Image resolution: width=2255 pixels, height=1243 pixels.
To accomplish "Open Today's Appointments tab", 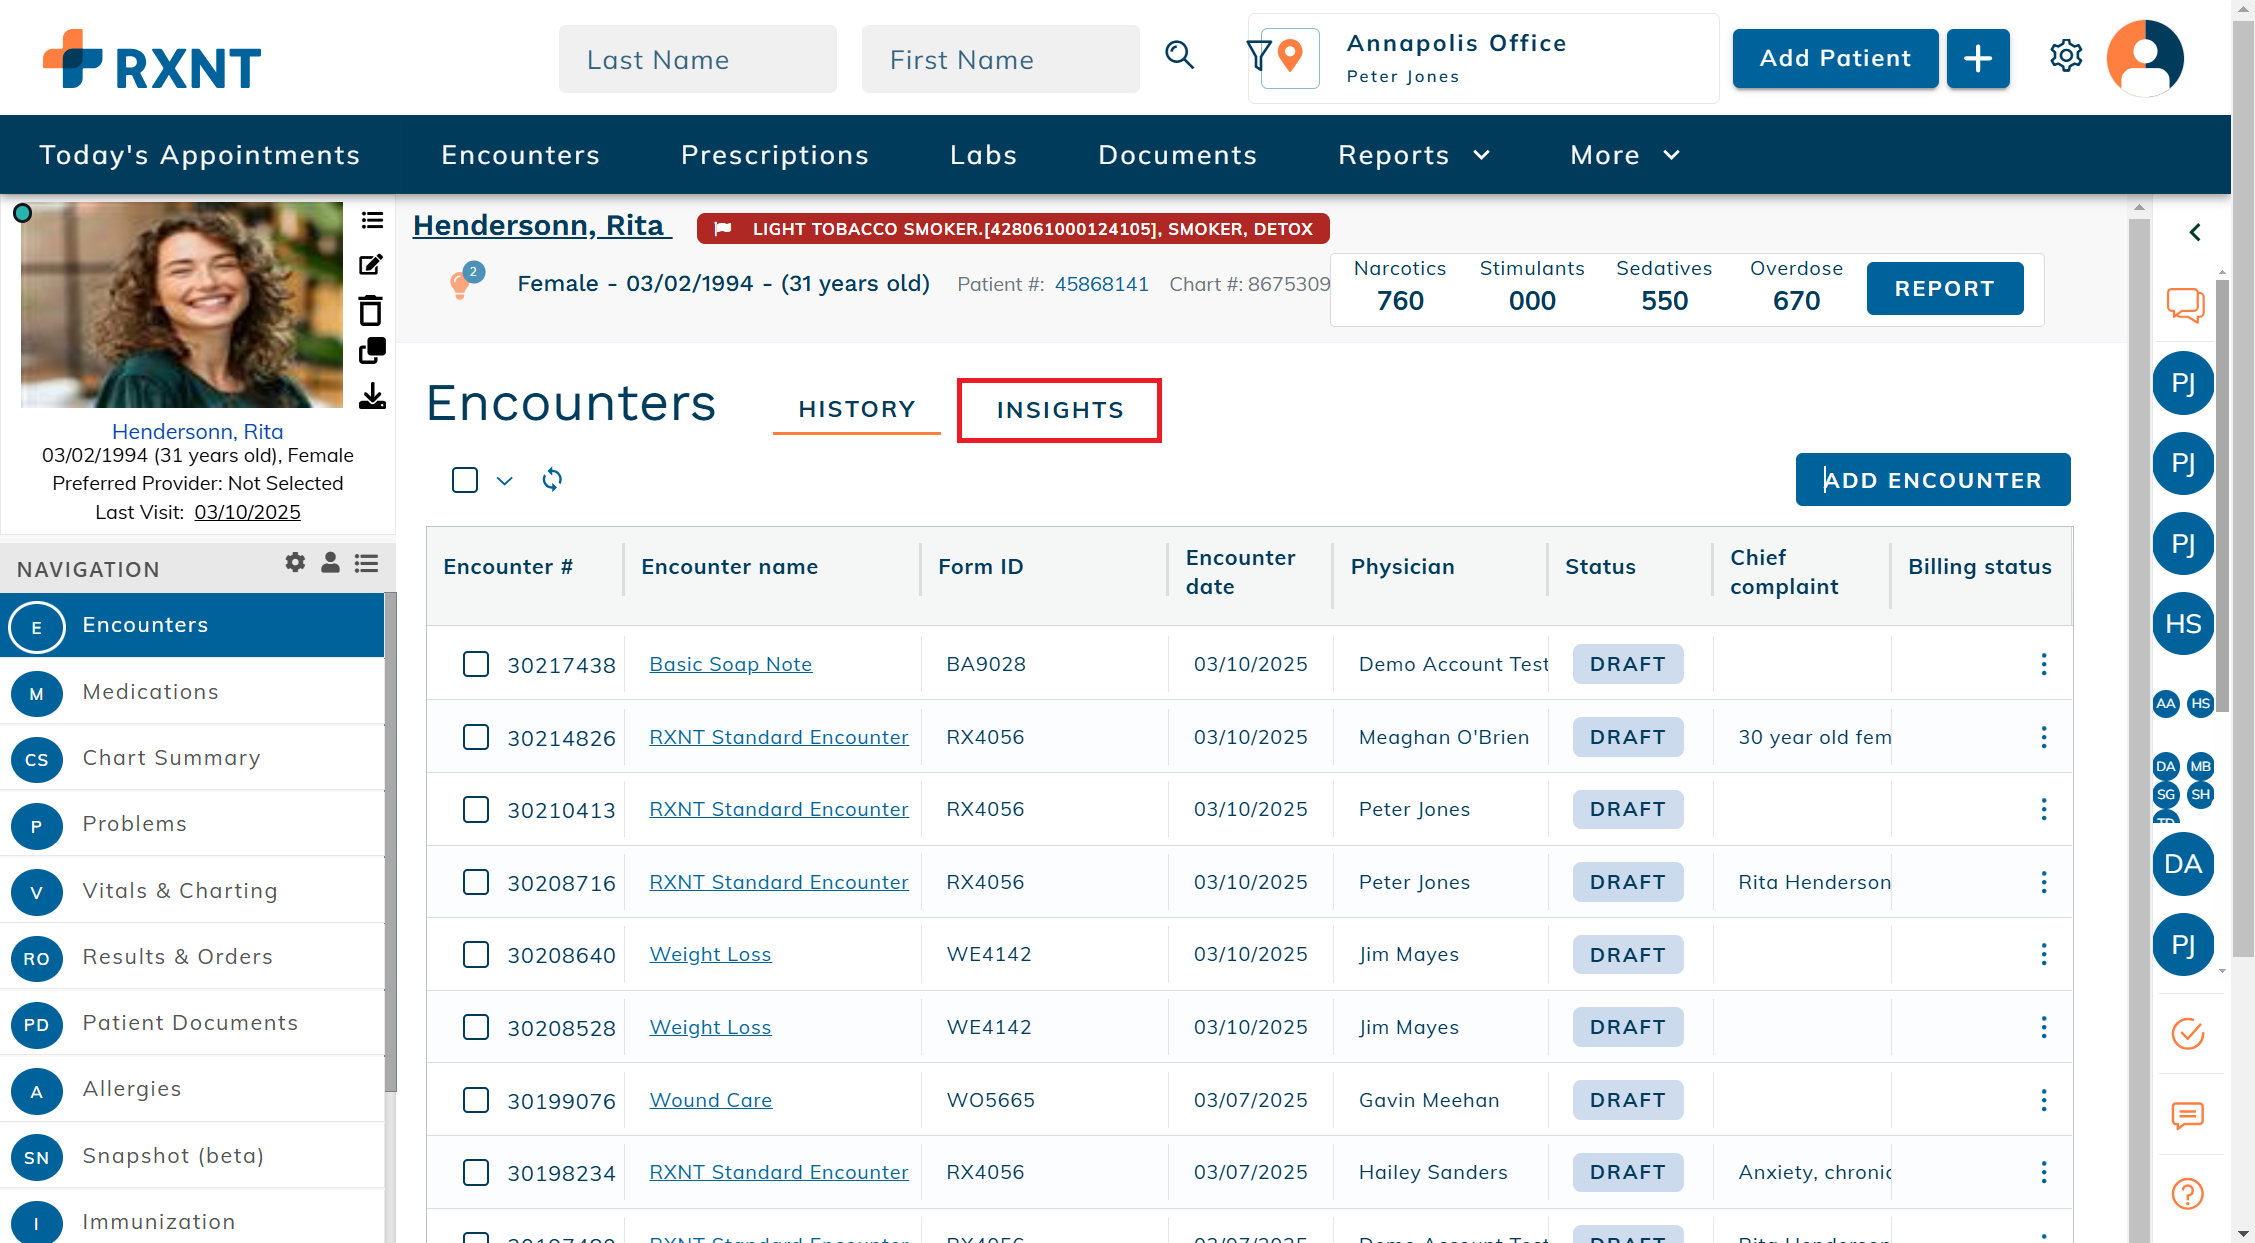I will [x=200, y=155].
